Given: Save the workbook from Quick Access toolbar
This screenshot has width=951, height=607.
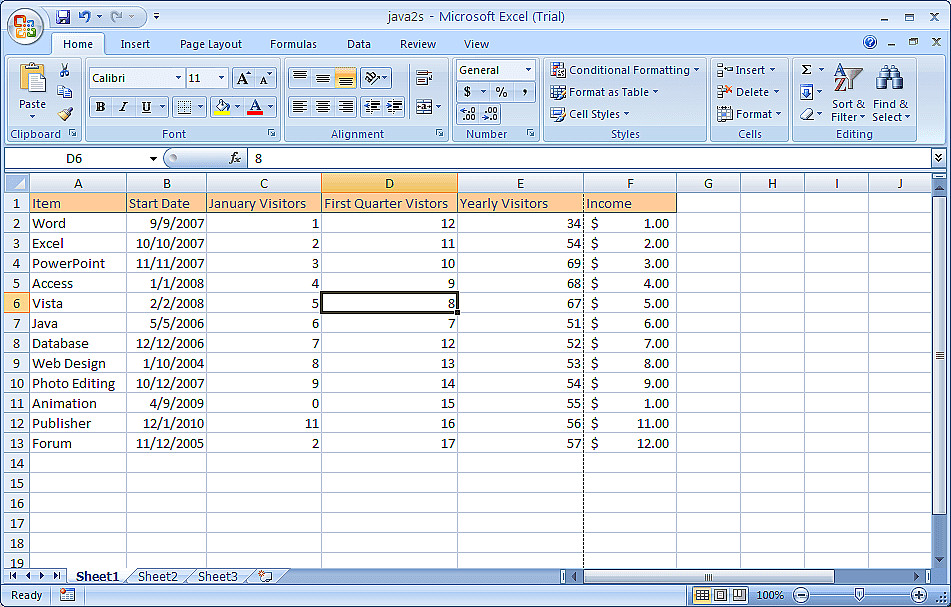Looking at the screenshot, I should click(x=63, y=17).
